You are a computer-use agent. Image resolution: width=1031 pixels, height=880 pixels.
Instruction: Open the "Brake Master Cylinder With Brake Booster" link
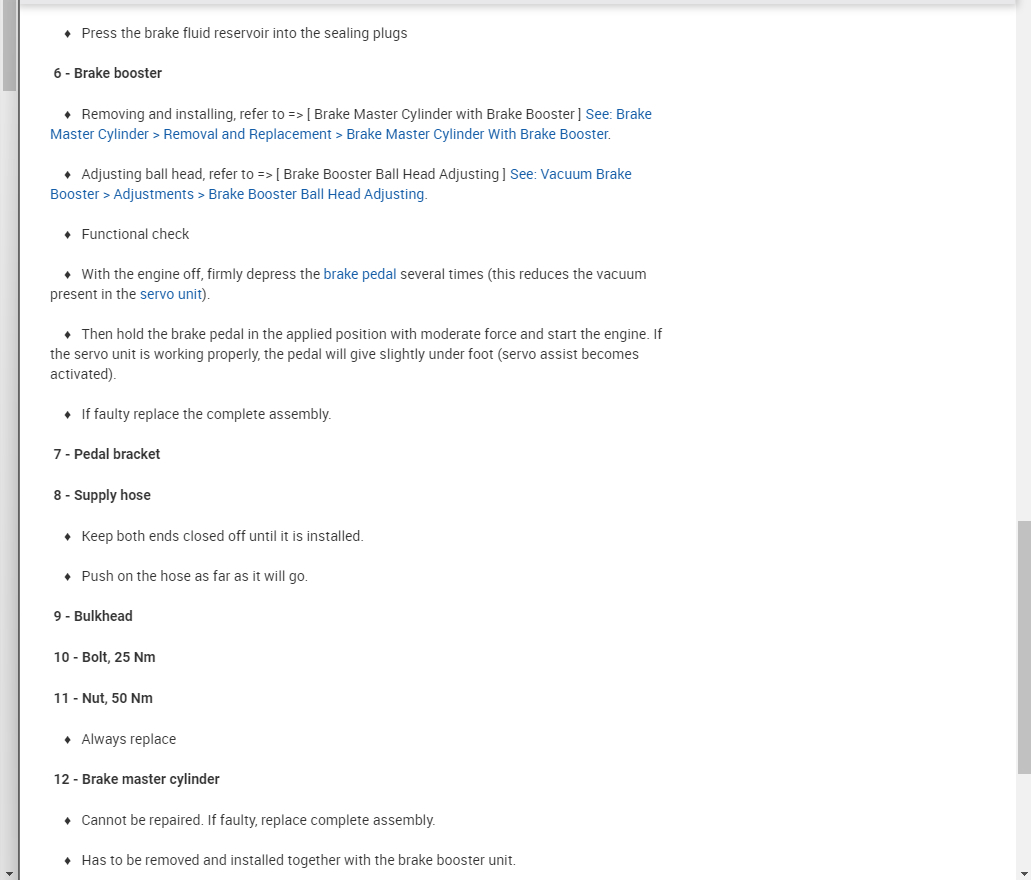[x=477, y=134]
